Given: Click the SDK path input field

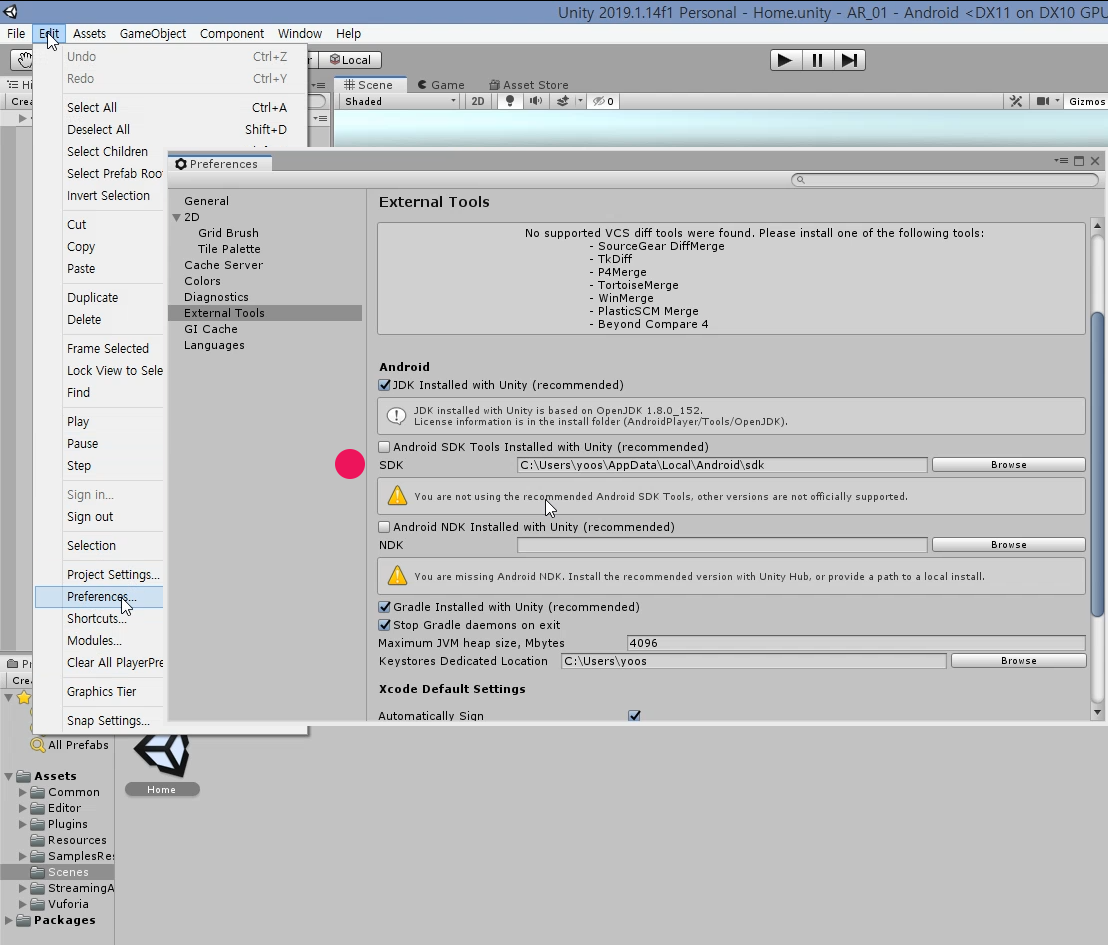Looking at the screenshot, I should [x=721, y=464].
